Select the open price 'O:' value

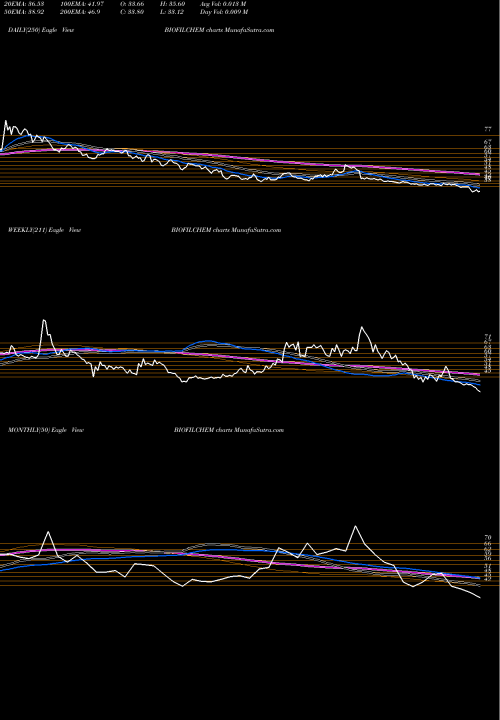click(x=132, y=4)
